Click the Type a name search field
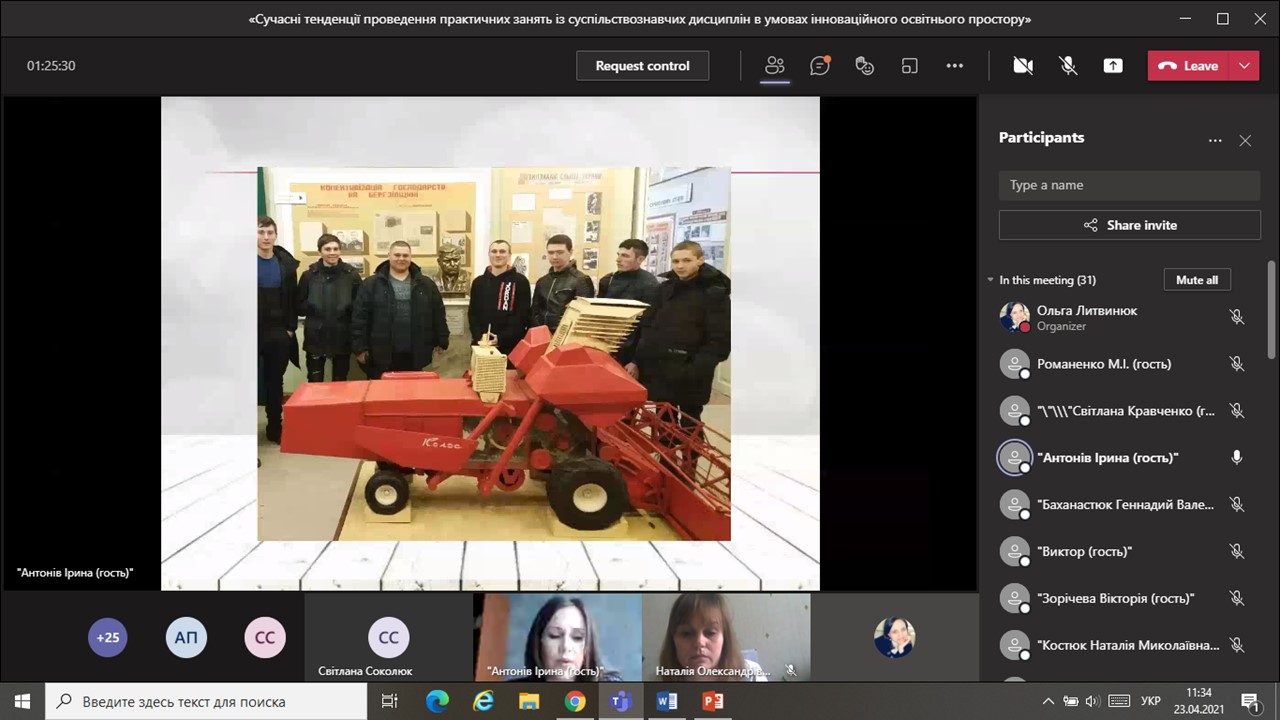Screen dimensions: 1280x720 point(1129,185)
